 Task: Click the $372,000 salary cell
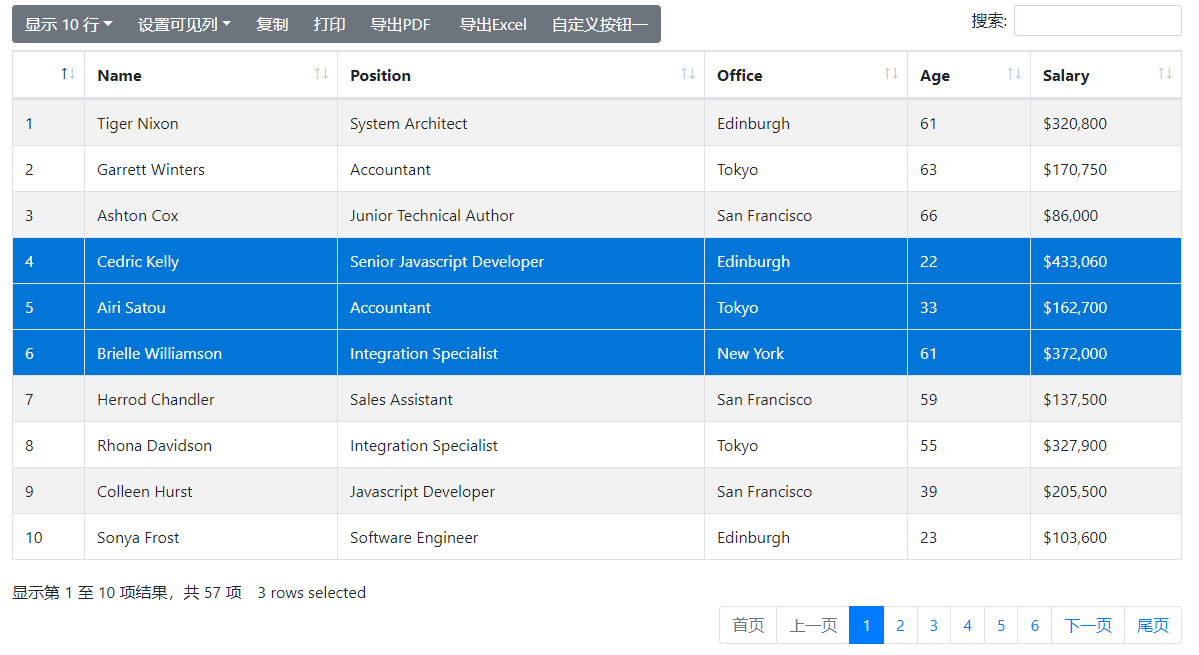(1106, 352)
